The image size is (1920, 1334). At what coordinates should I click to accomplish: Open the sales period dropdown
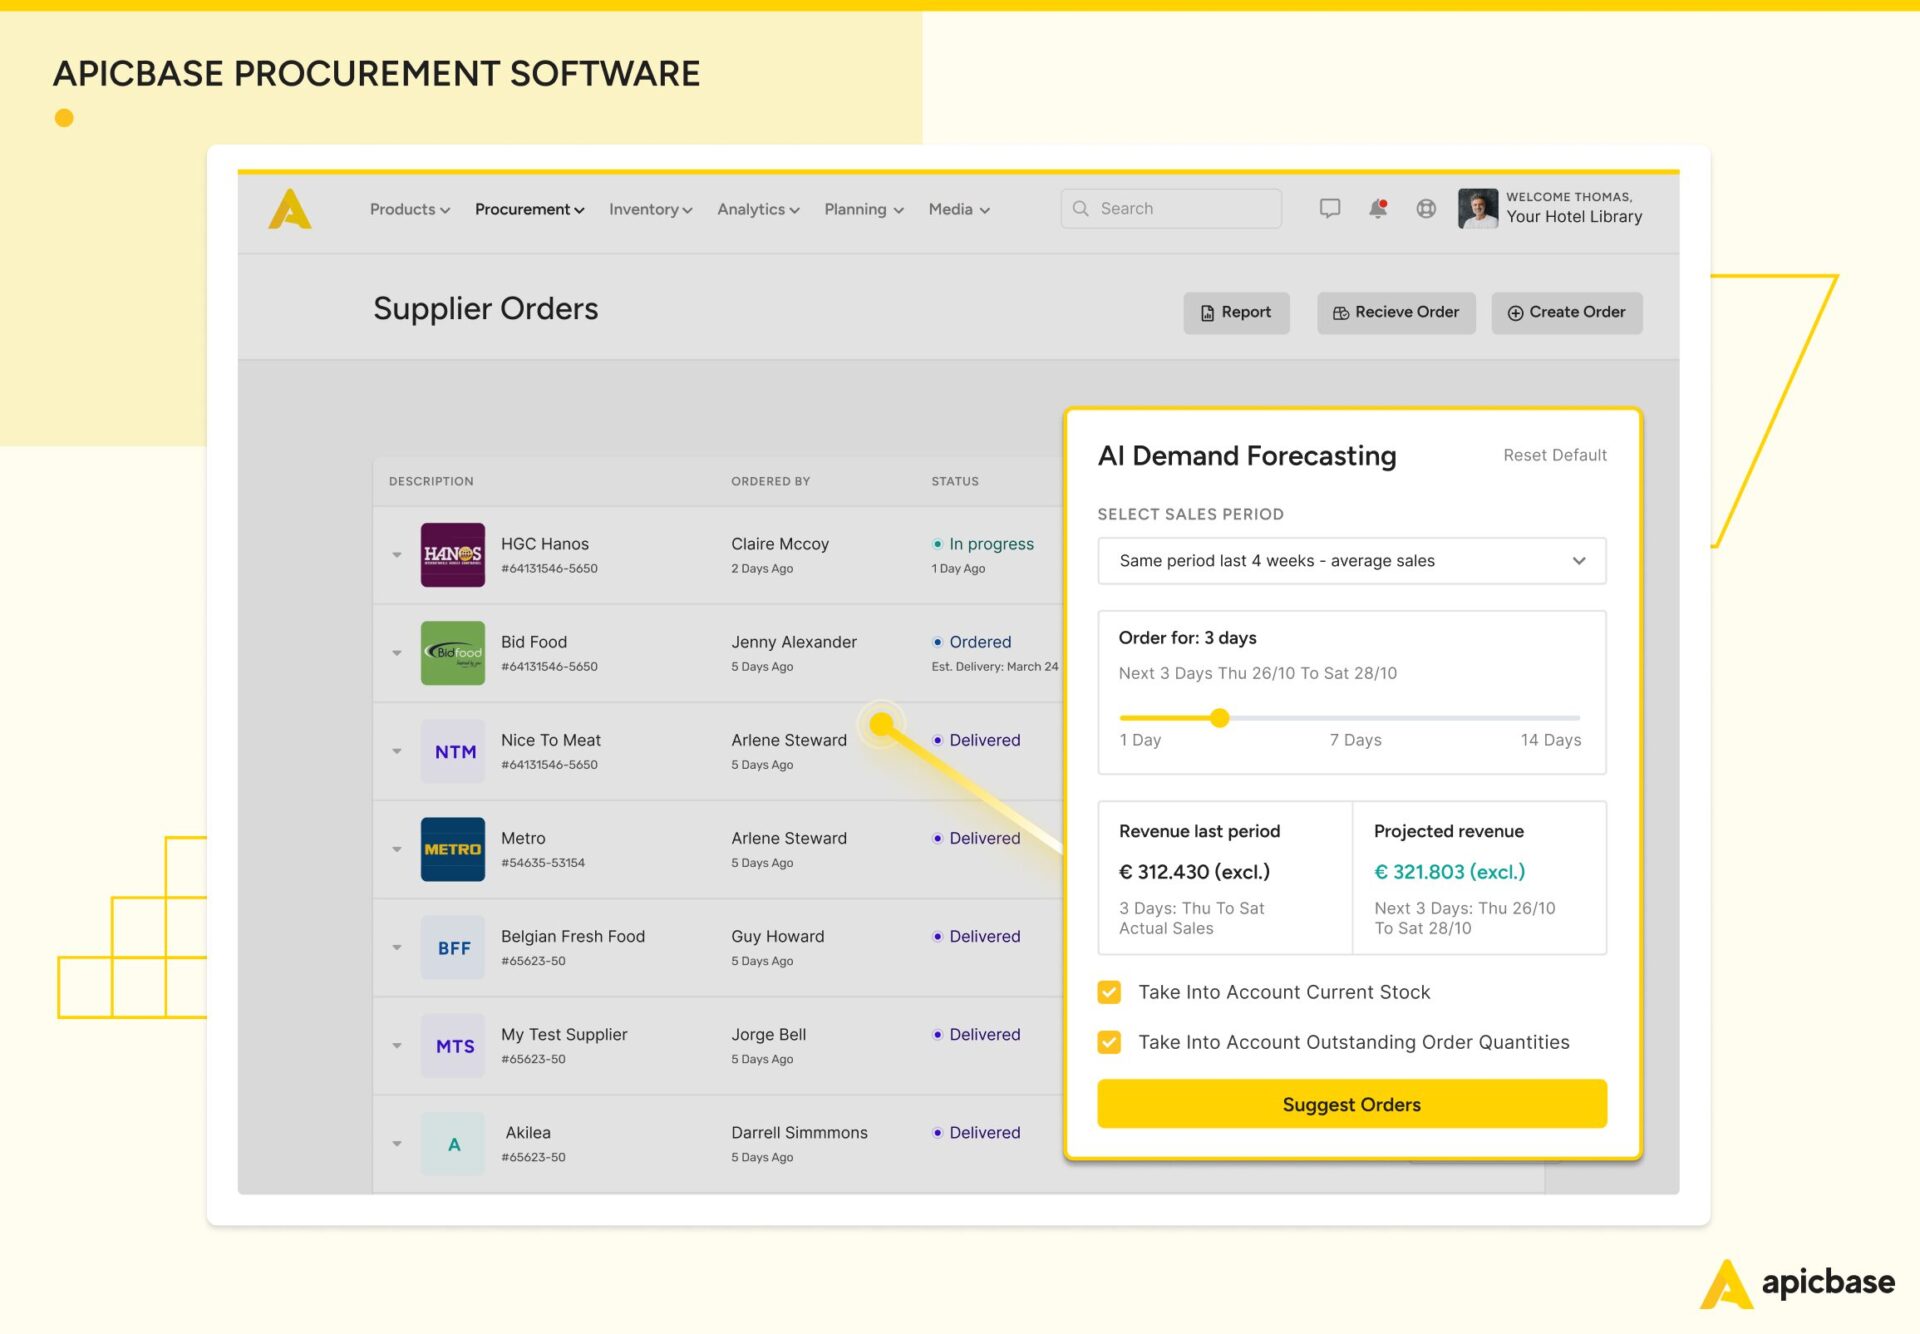point(1352,561)
